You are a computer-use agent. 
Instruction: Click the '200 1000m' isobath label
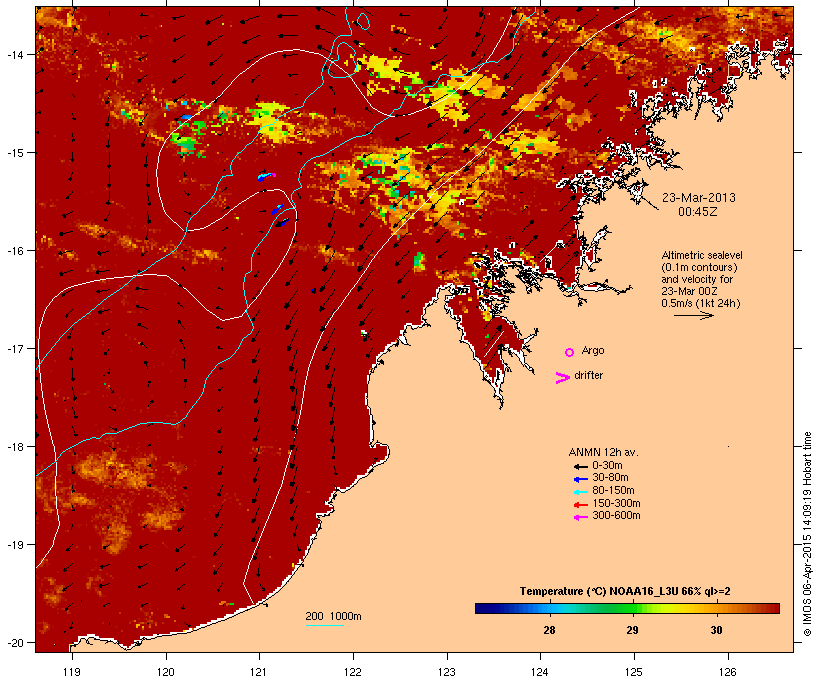333,616
